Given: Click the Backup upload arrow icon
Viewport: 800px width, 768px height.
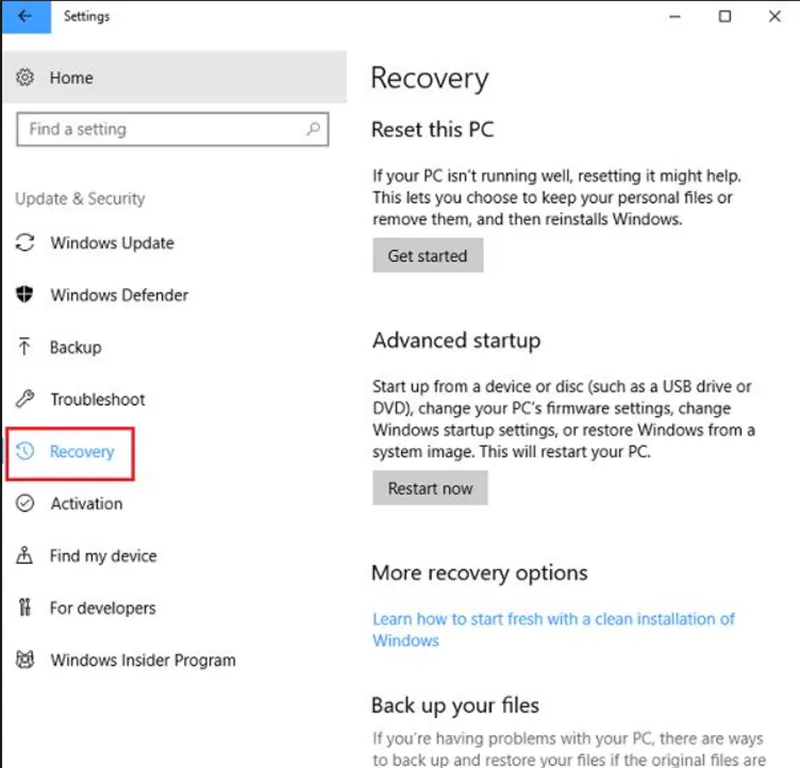Looking at the screenshot, I should (26, 347).
